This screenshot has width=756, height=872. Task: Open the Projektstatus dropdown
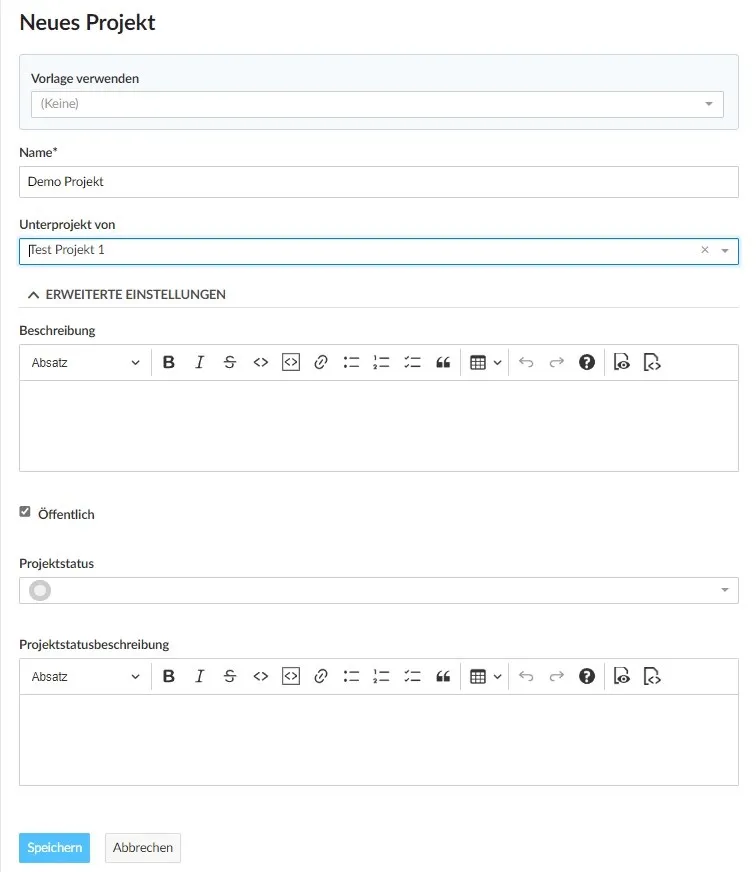click(x=727, y=590)
